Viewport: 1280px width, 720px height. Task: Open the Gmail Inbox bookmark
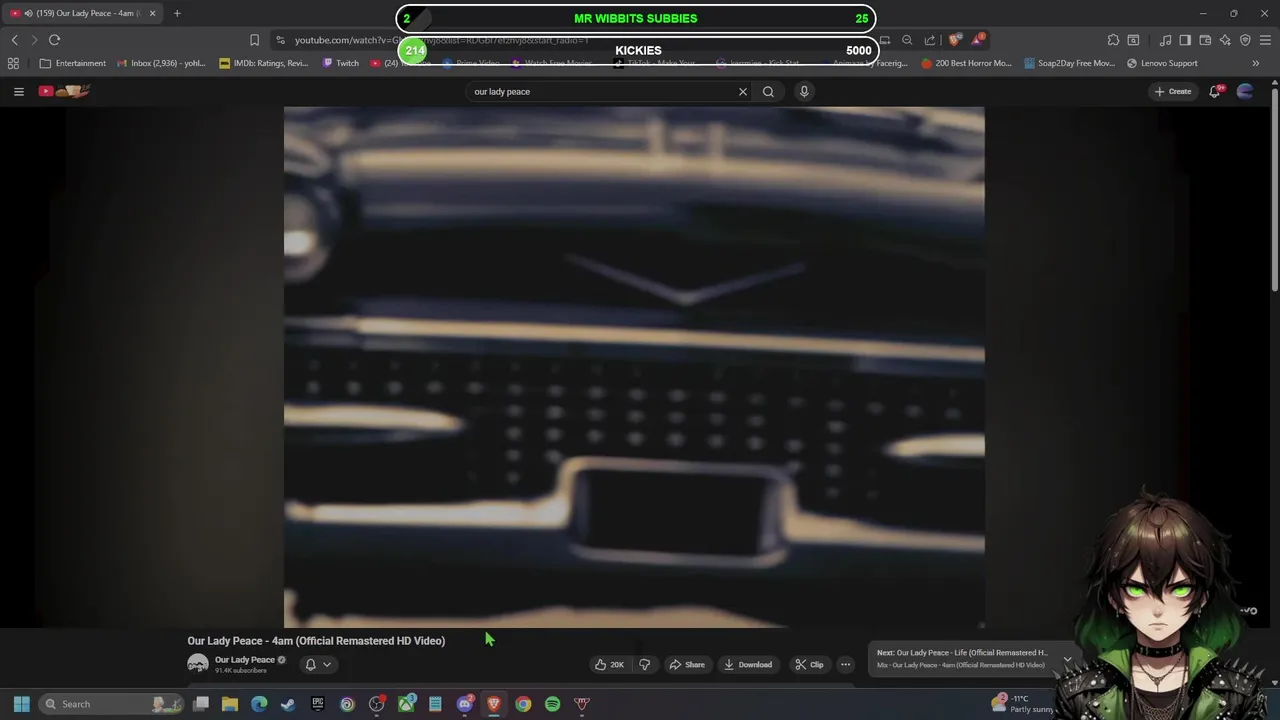tap(161, 63)
